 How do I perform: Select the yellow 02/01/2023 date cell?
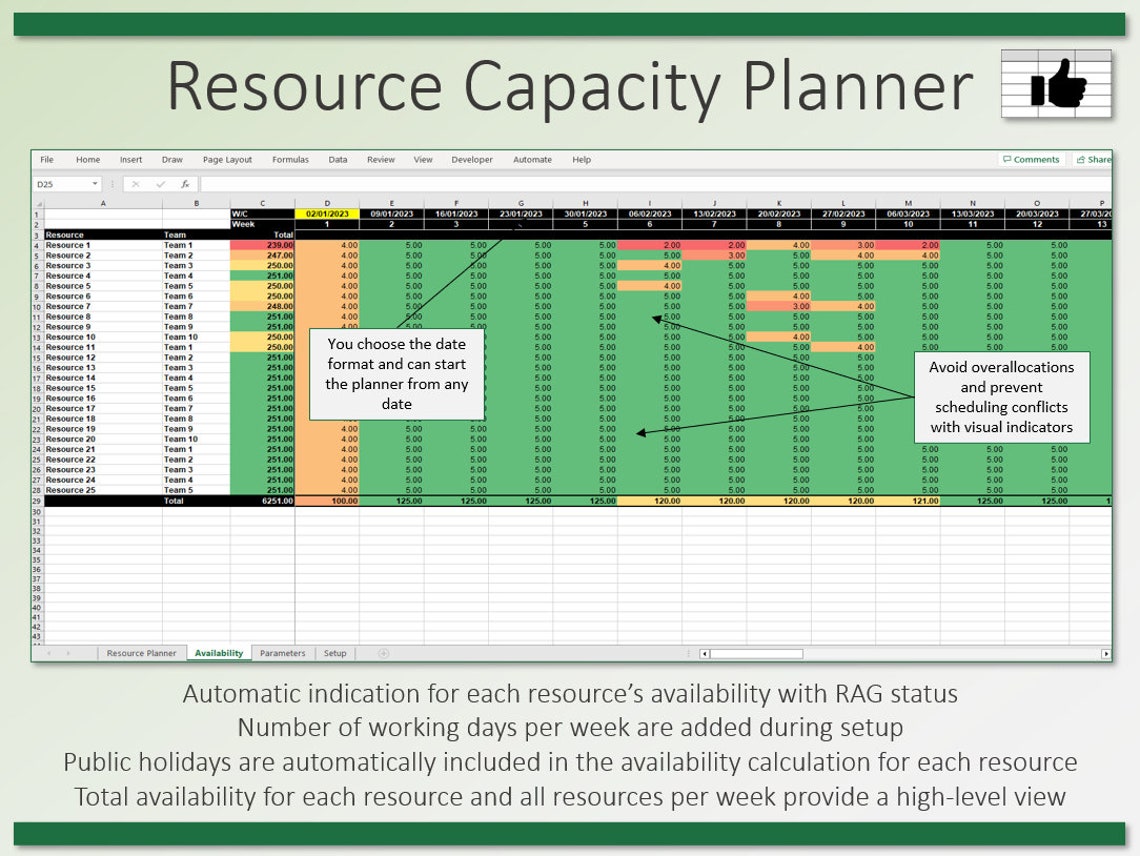pyautogui.click(x=327, y=212)
